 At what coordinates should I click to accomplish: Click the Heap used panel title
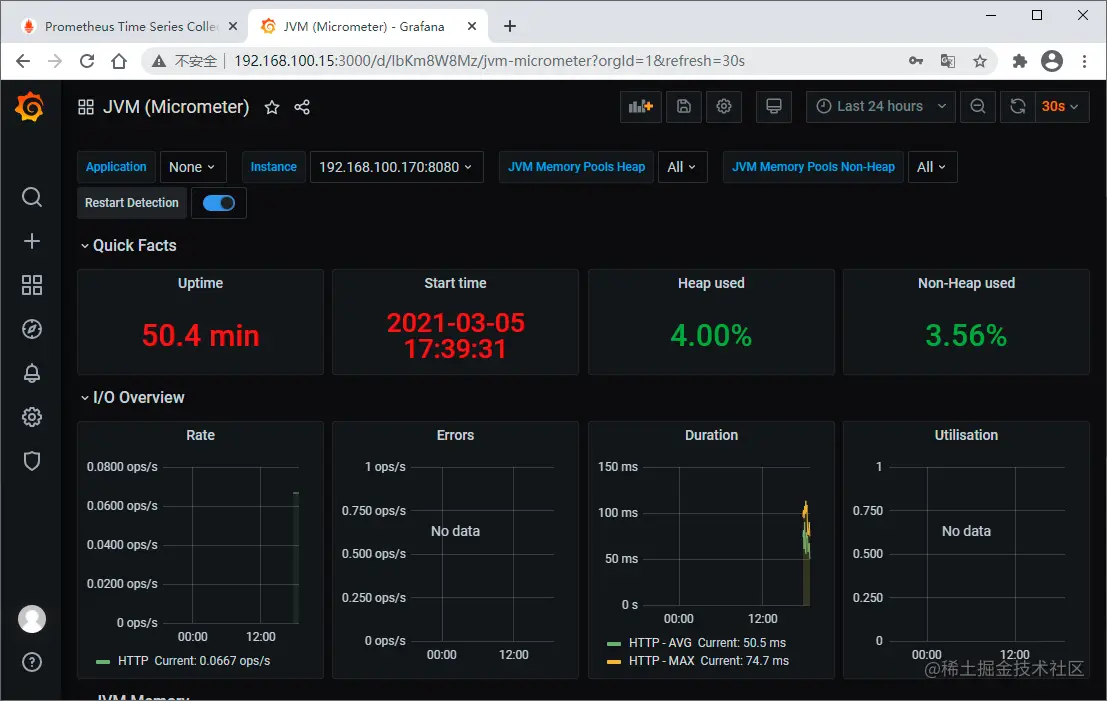(711, 283)
